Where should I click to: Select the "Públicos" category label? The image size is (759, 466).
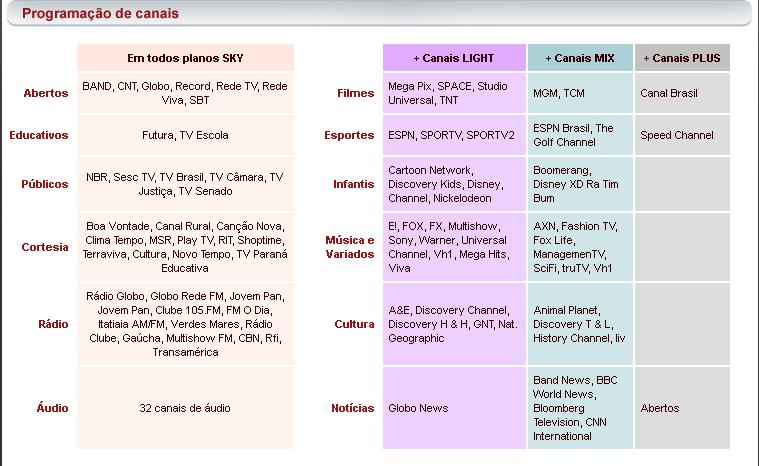pos(45,184)
